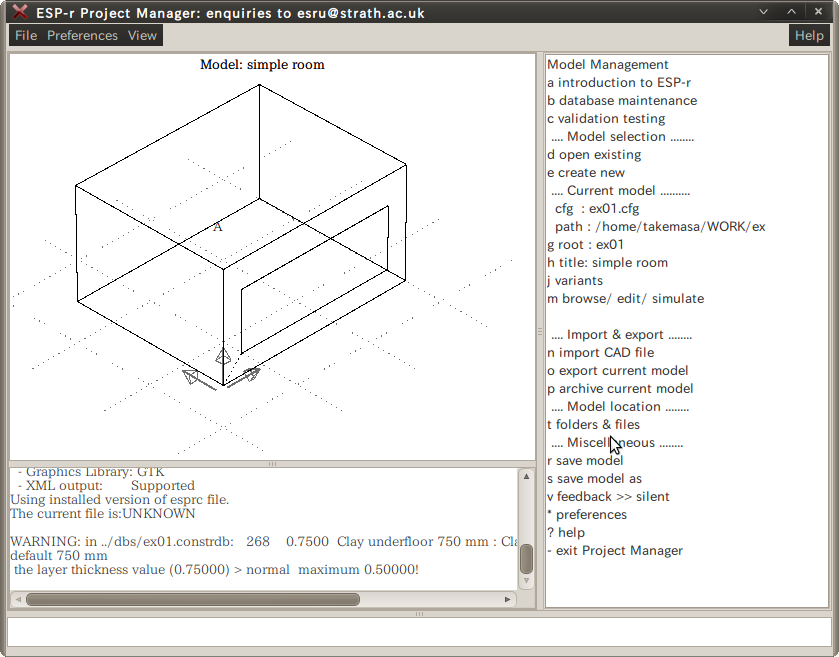Click the horizontal scrollbar in text output
This screenshot has width=839, height=657.
click(192, 600)
